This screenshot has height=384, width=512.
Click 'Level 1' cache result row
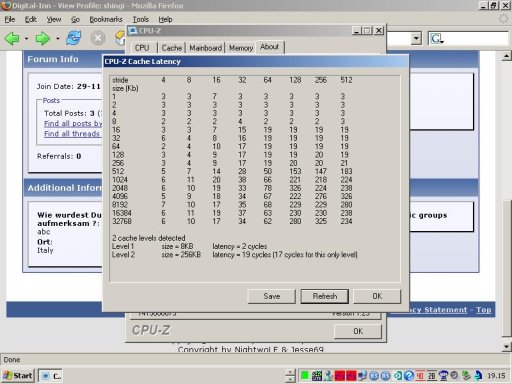tap(190, 246)
